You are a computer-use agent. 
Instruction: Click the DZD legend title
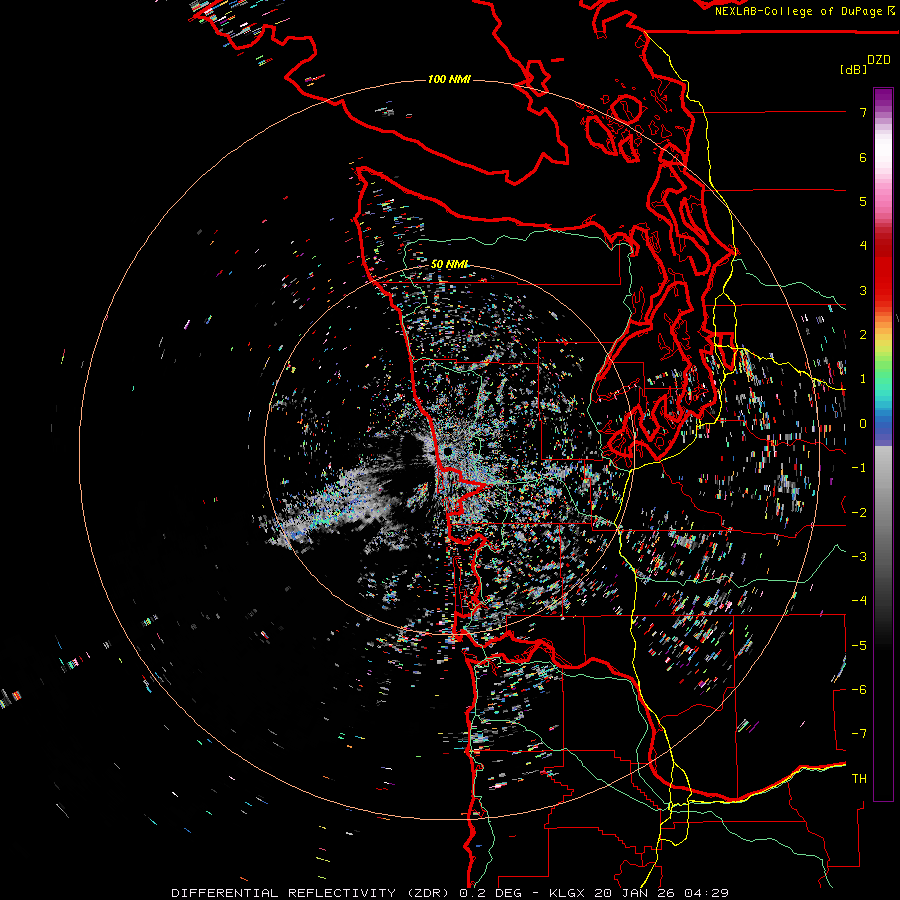pyautogui.click(x=879, y=60)
